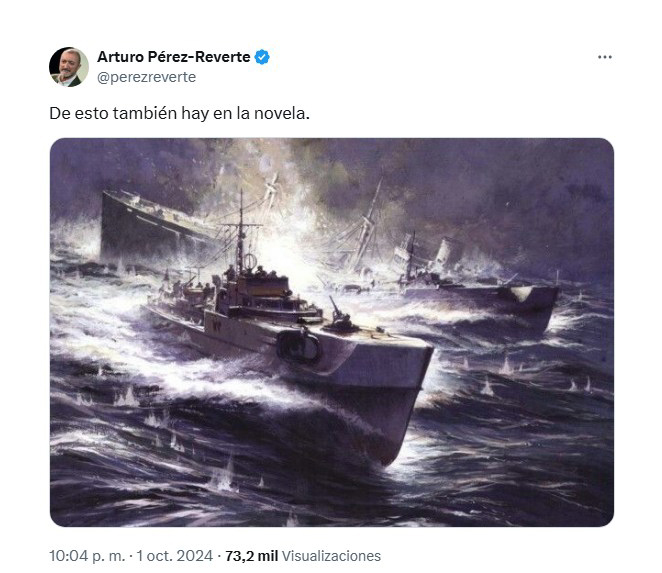Click the 1 oct. 2024 date

tap(174, 556)
